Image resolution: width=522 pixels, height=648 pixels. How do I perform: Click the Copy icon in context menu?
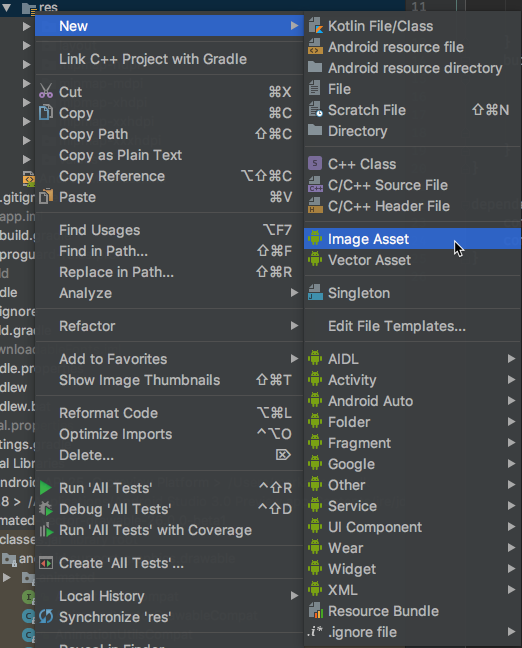point(46,112)
